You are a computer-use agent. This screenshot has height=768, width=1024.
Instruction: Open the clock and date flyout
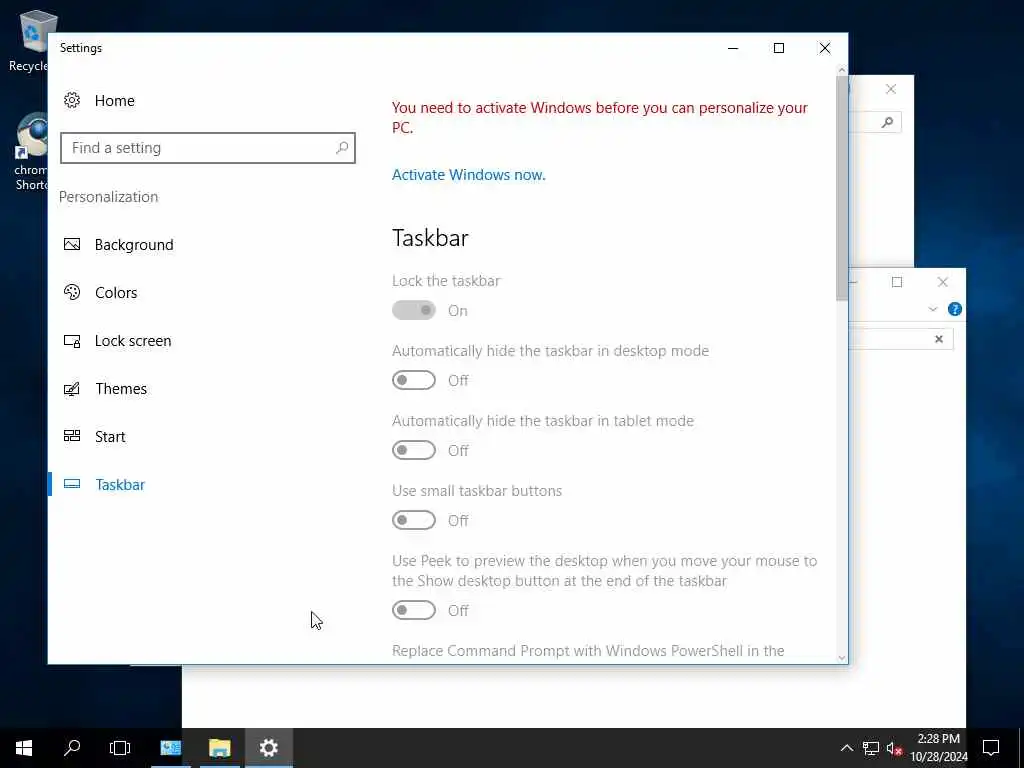pyautogui.click(x=938, y=748)
